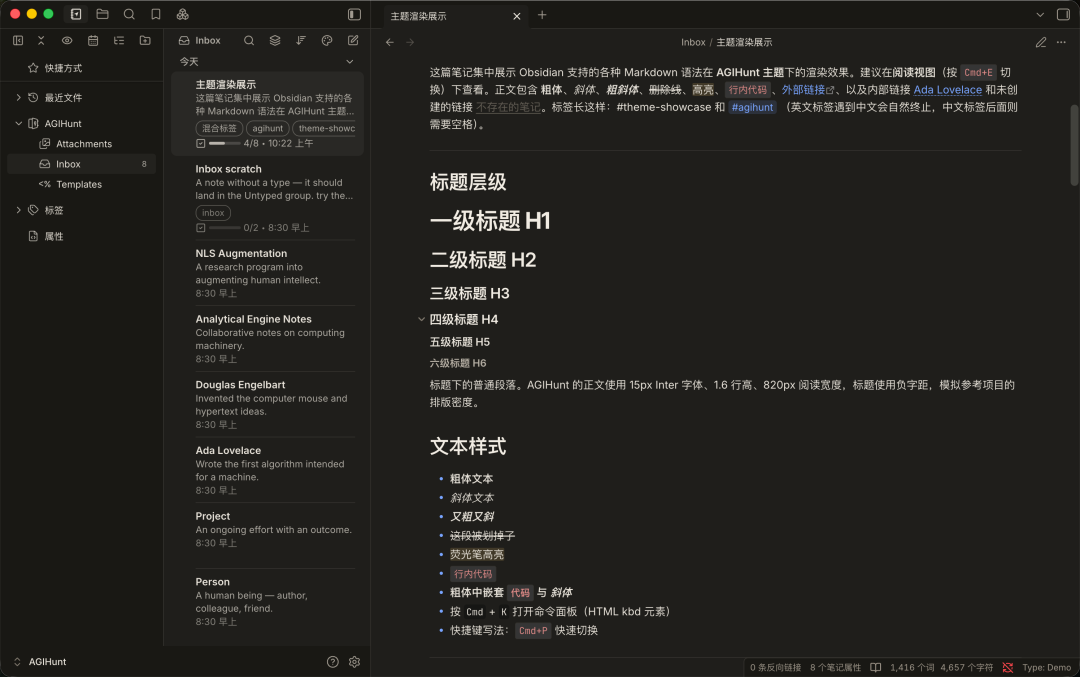Open the help icon in the bottom bar
Screen dimensions: 1080x677
[x=333, y=662]
